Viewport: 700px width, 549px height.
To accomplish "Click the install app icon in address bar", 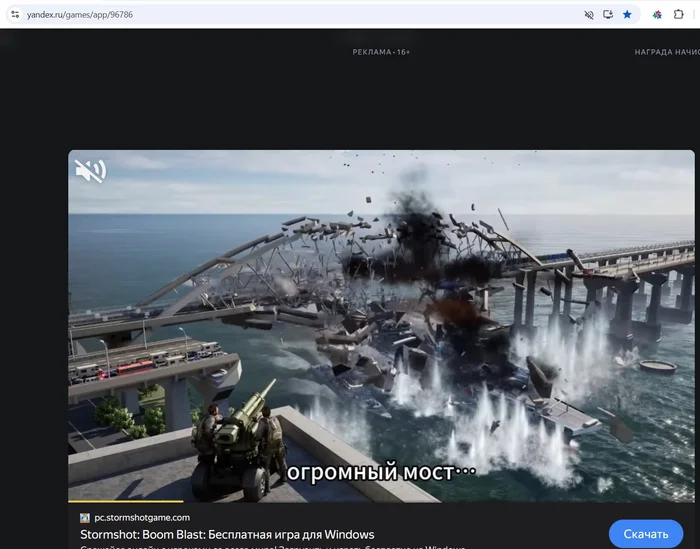I will 608,15.
